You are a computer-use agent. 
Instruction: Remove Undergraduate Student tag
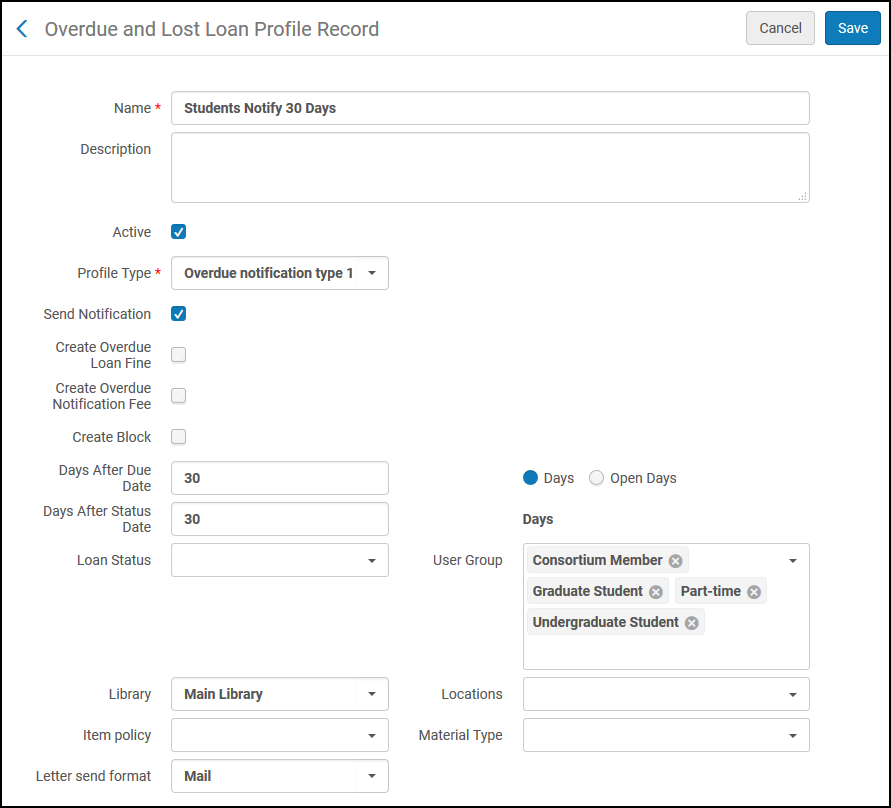[692, 623]
